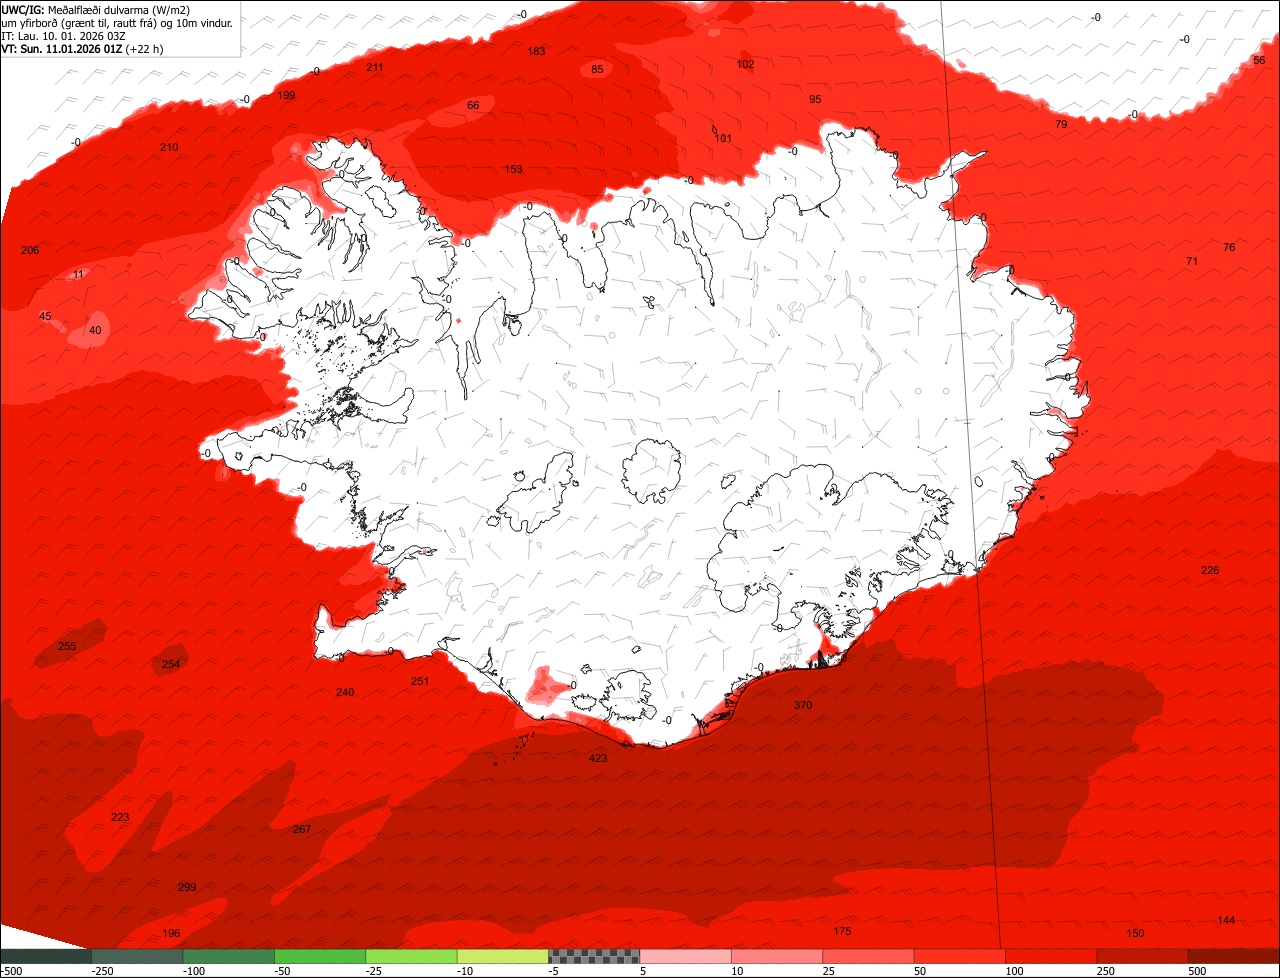
Task: Click the map value '226'
Action: pos(1210,570)
